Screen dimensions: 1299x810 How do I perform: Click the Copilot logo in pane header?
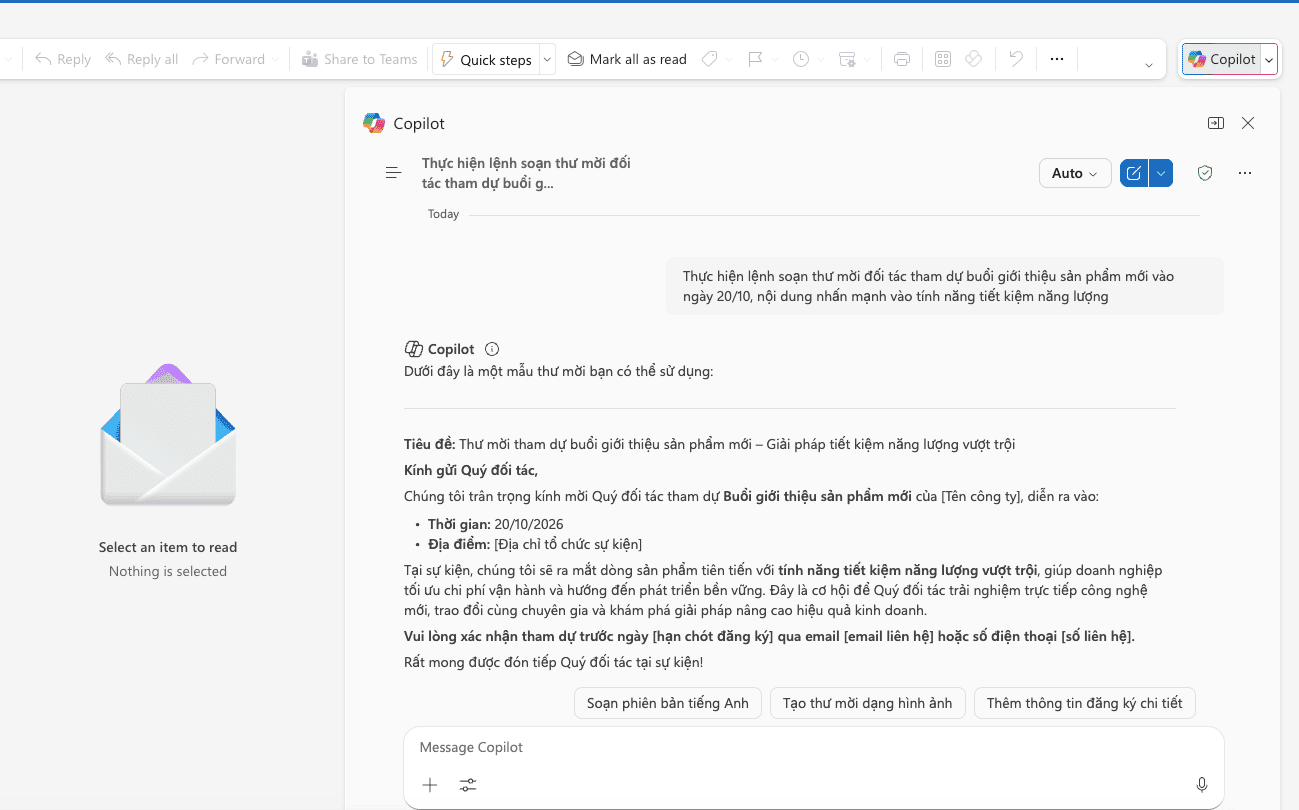pos(374,123)
